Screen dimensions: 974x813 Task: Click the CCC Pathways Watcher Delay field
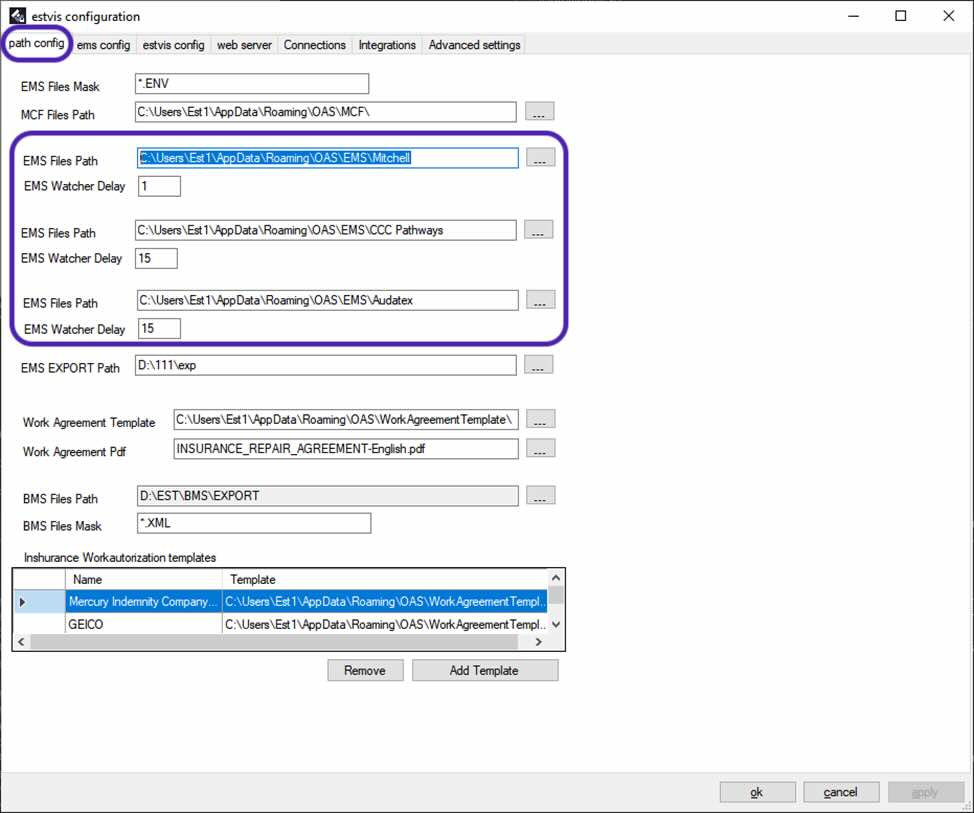(156, 258)
